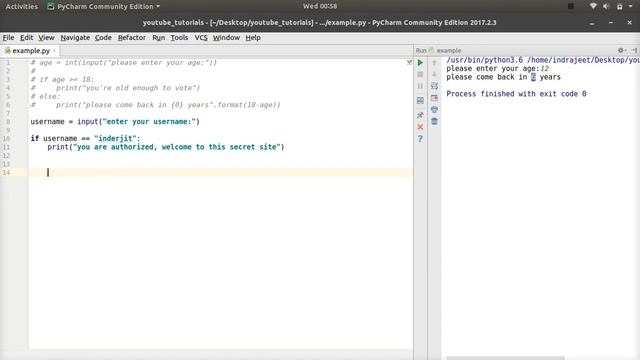Click the Stop process square icon

point(420,75)
